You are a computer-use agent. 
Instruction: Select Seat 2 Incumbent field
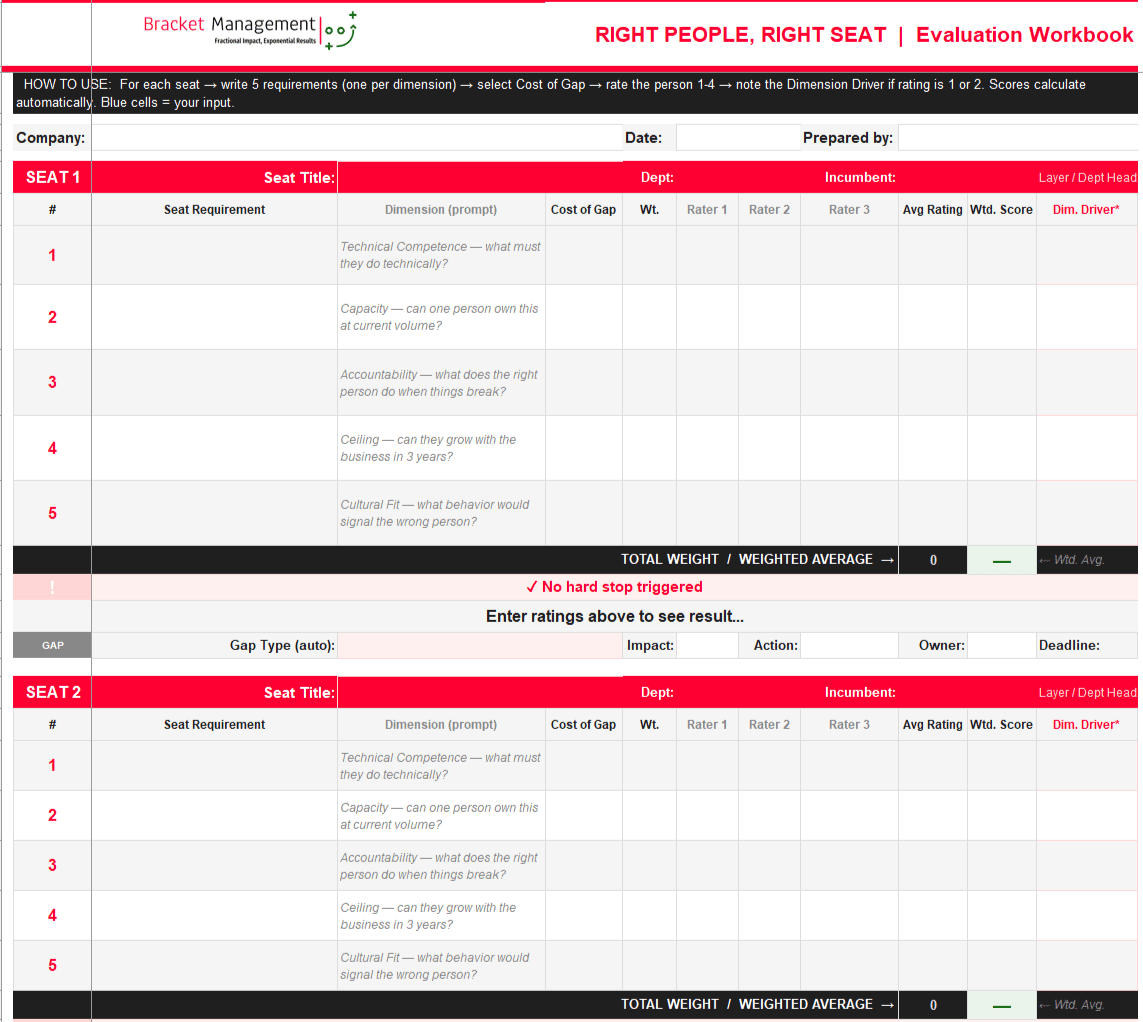pos(859,693)
